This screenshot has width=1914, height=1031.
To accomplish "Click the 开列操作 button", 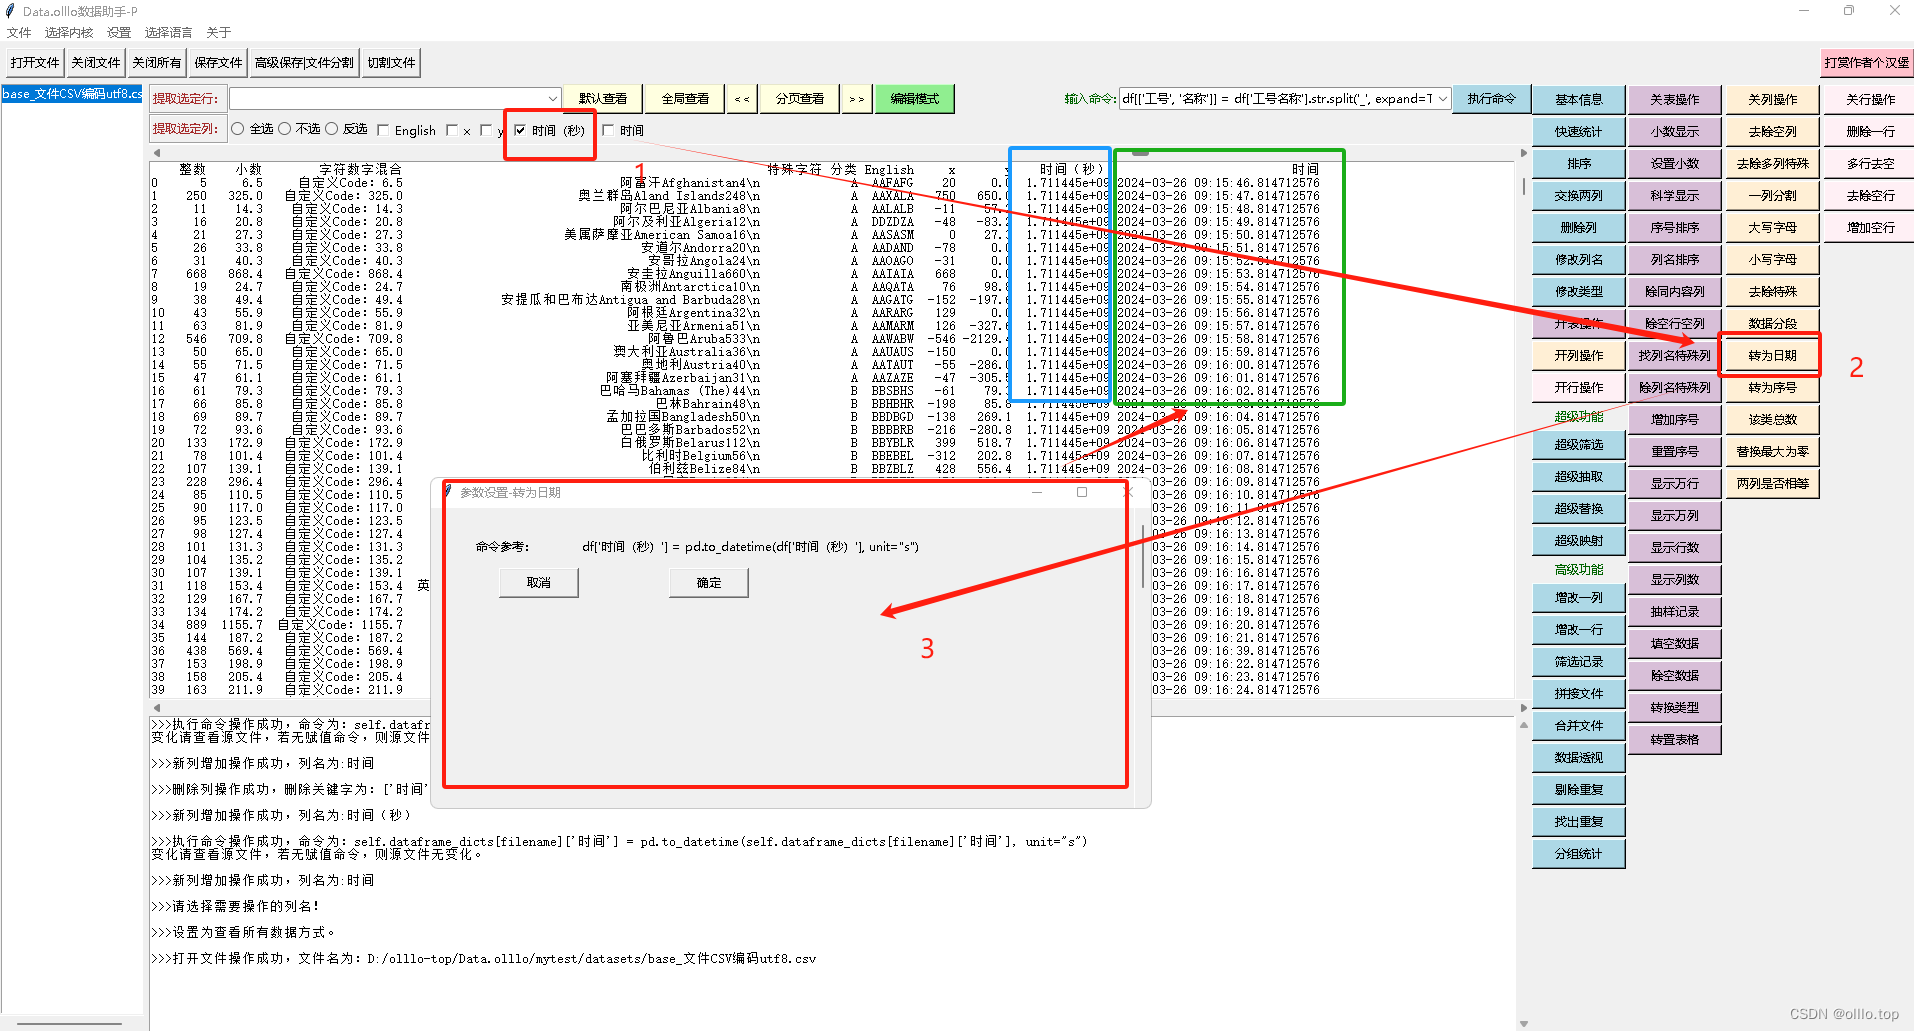I will point(1579,355).
